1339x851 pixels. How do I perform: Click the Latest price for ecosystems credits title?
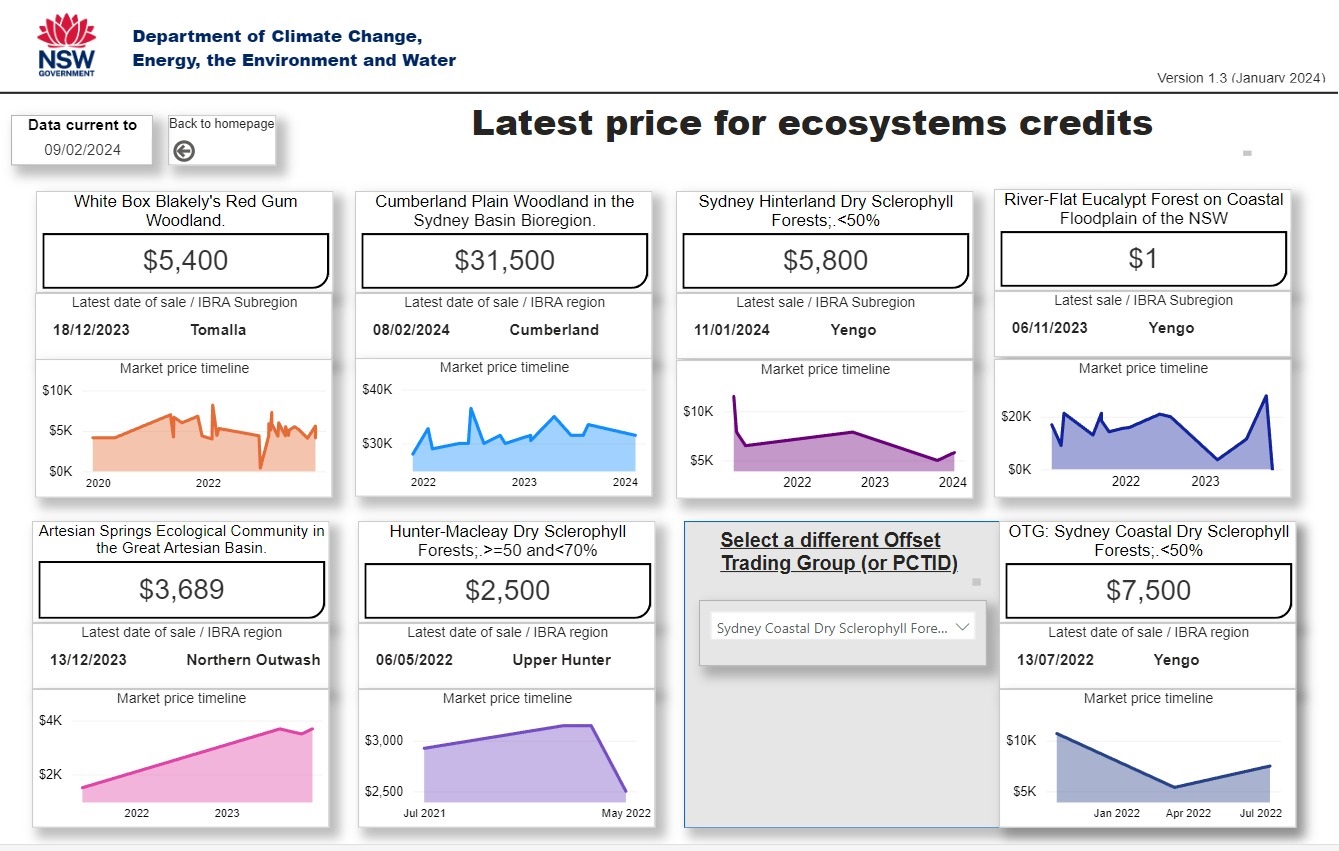coord(812,123)
